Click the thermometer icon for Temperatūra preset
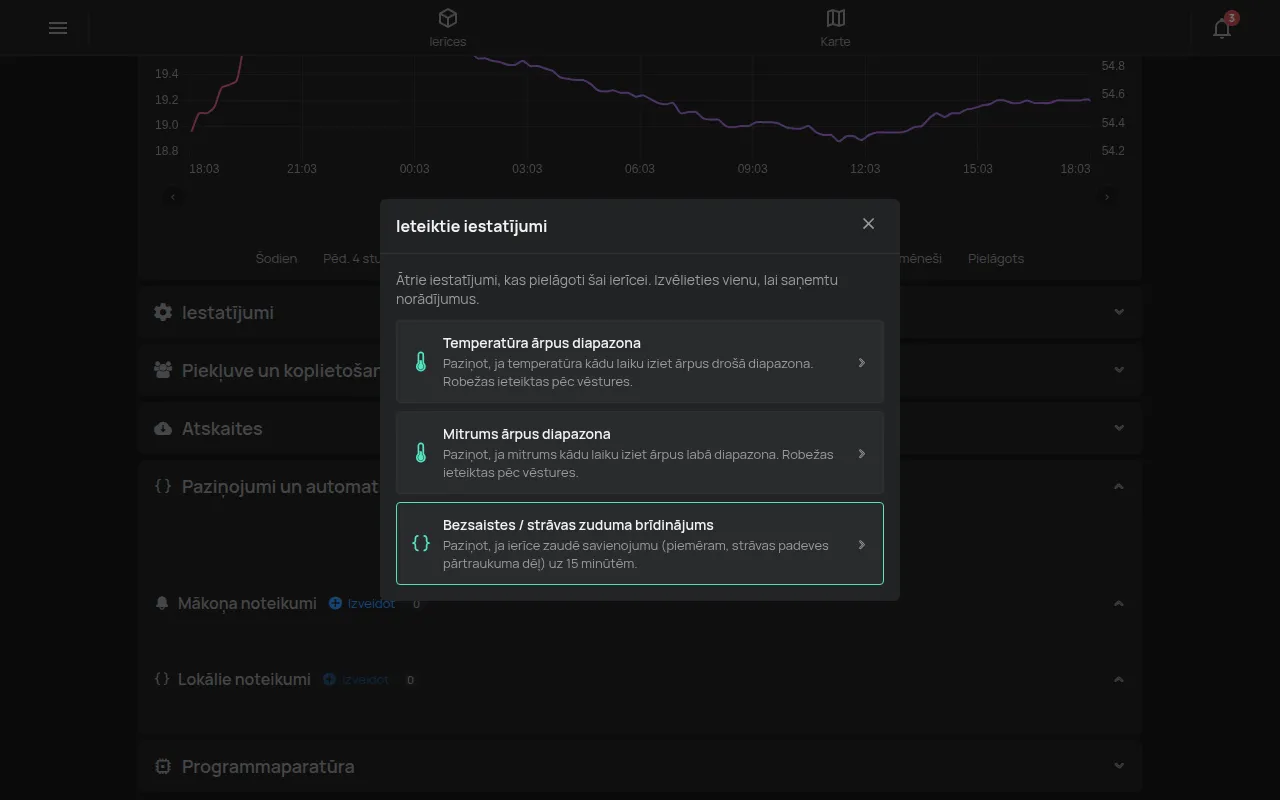Viewport: 1280px width, 800px height. (x=421, y=362)
